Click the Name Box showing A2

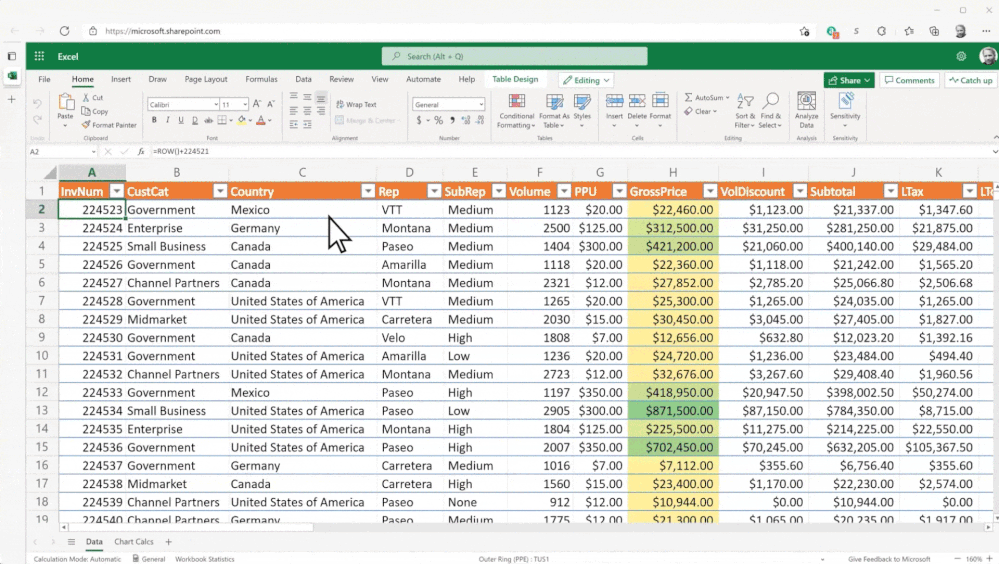coord(62,152)
